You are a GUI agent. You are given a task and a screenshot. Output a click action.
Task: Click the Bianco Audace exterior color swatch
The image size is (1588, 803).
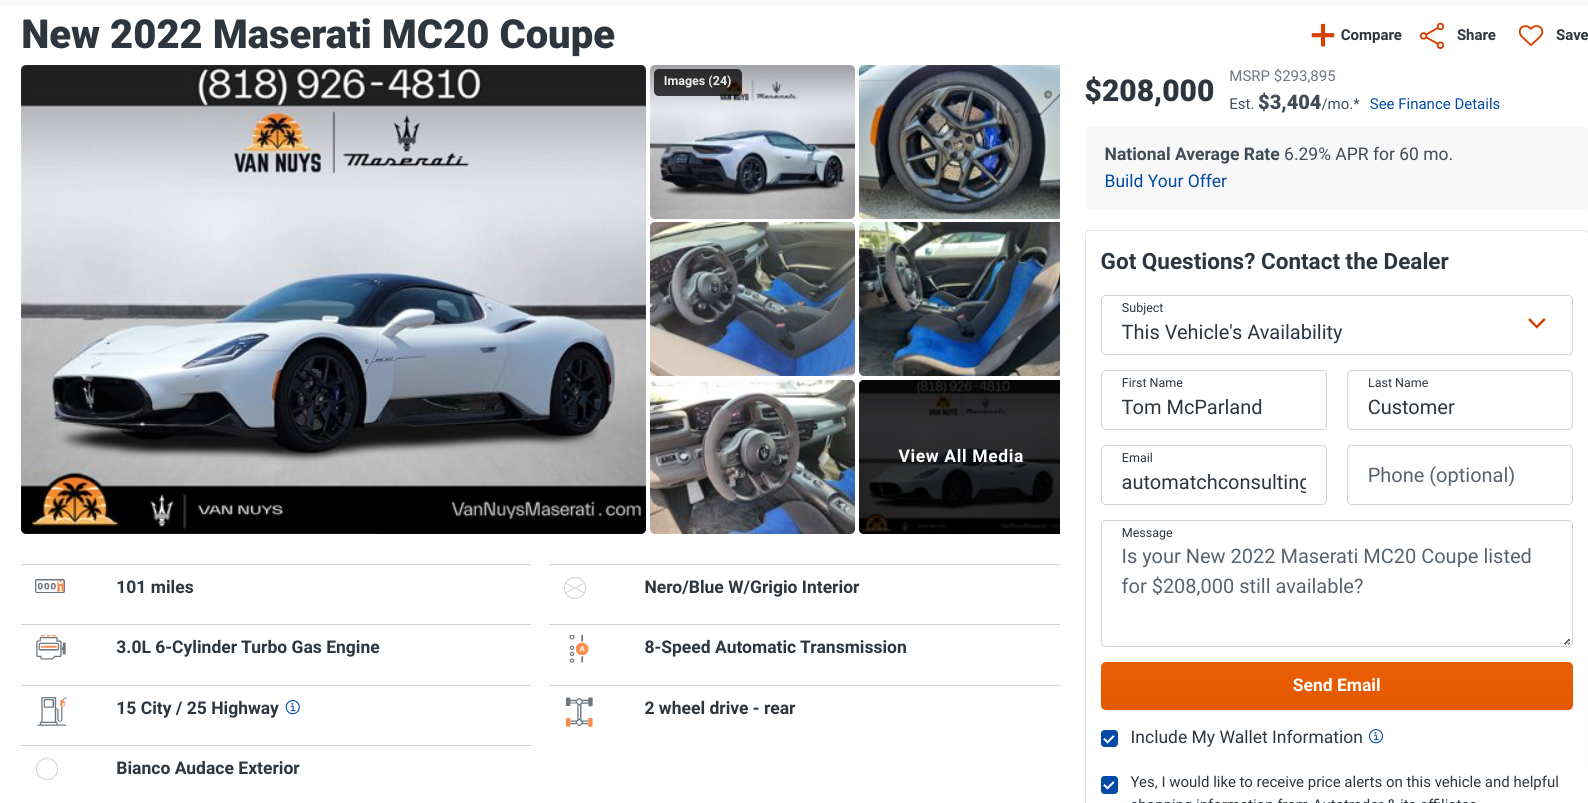point(47,769)
